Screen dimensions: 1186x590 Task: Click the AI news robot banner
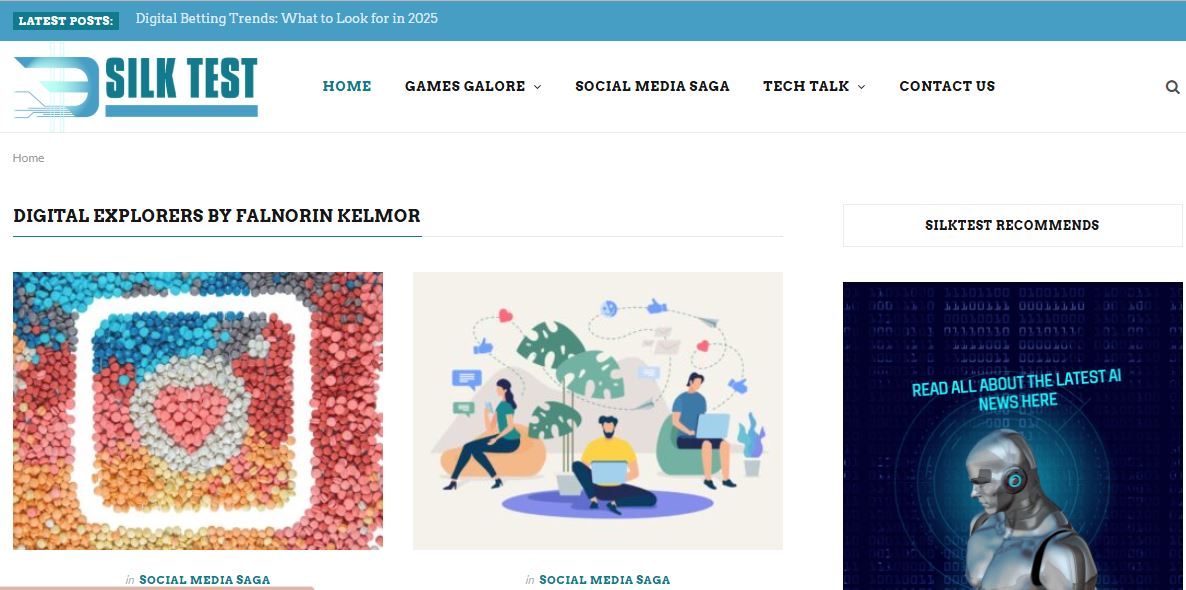pyautogui.click(x=1013, y=436)
